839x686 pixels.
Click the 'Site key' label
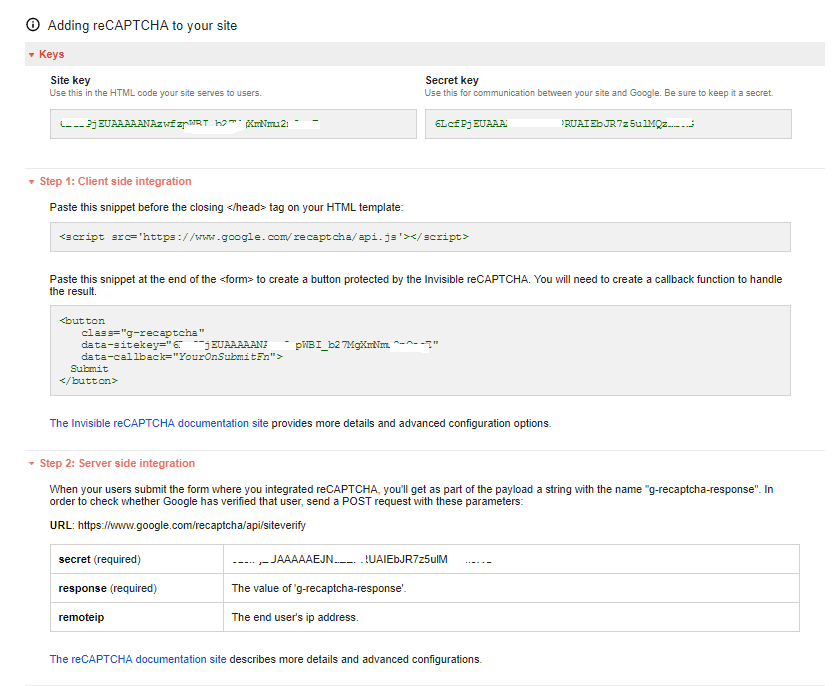70,80
